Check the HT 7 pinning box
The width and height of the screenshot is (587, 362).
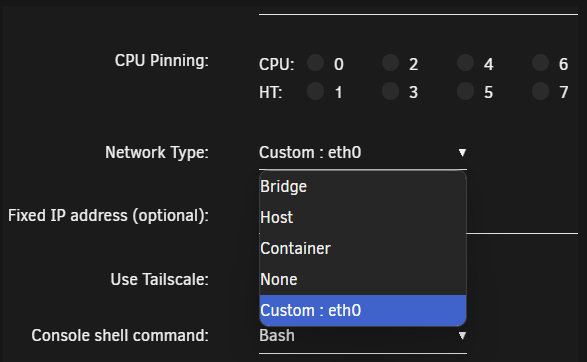tap(540, 91)
